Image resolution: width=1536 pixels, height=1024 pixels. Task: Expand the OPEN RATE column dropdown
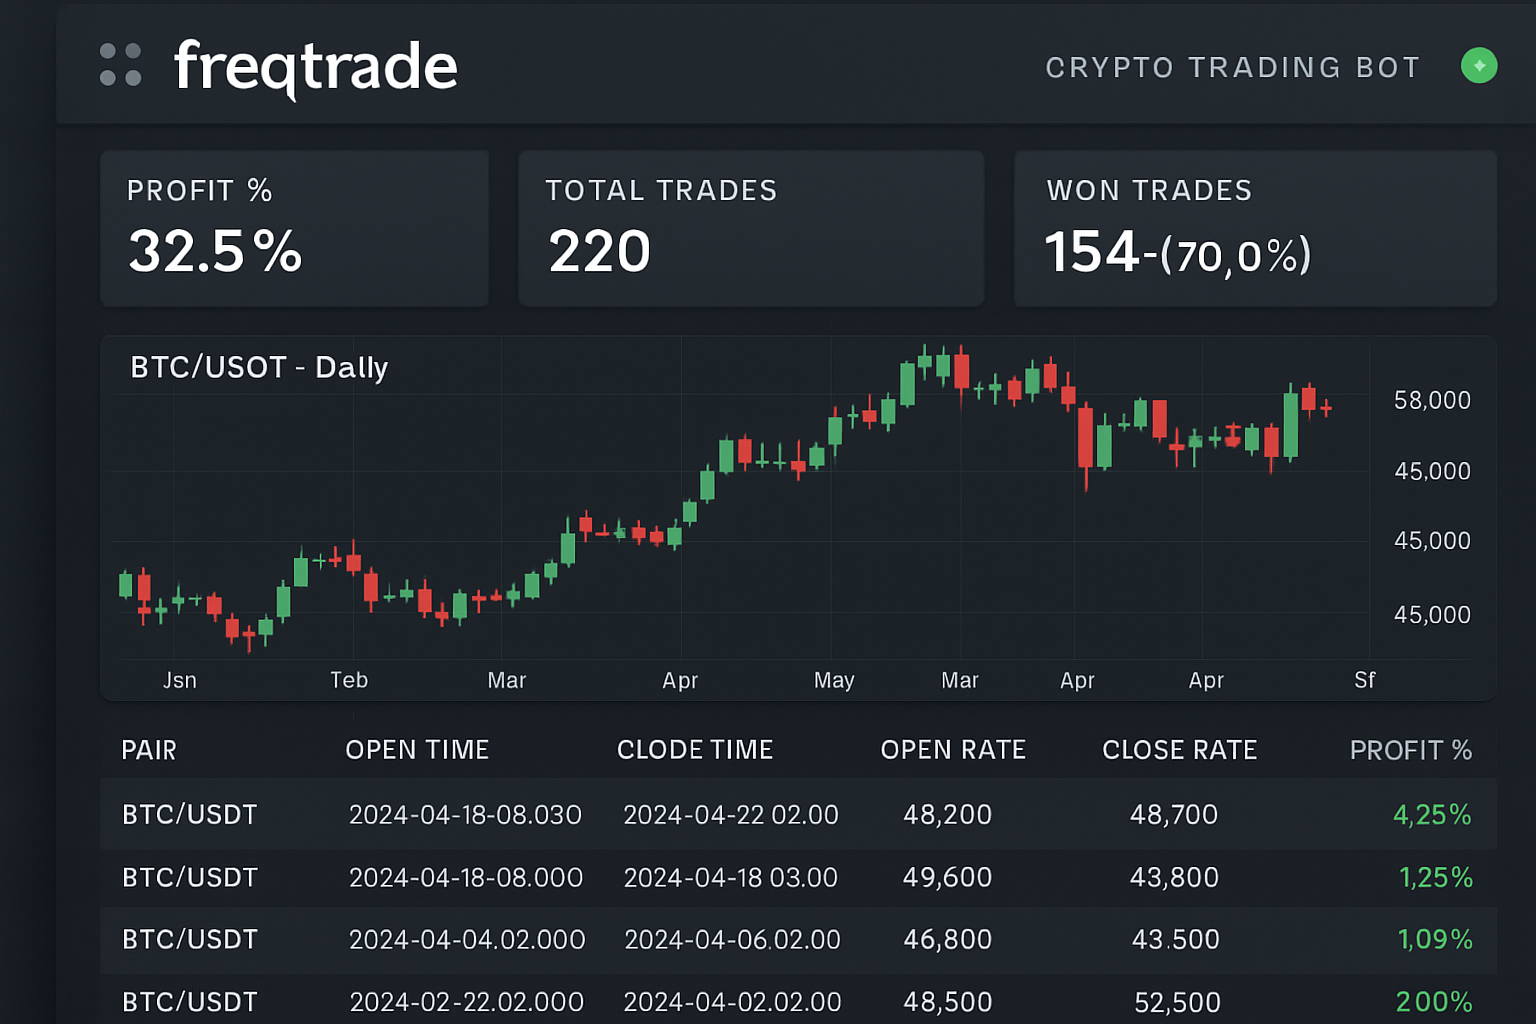(x=952, y=749)
